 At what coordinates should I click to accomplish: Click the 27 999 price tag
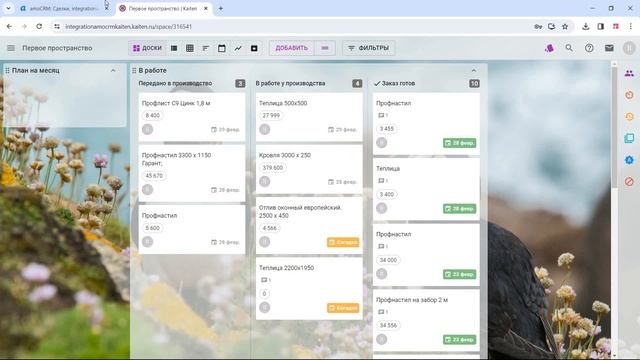click(271, 116)
